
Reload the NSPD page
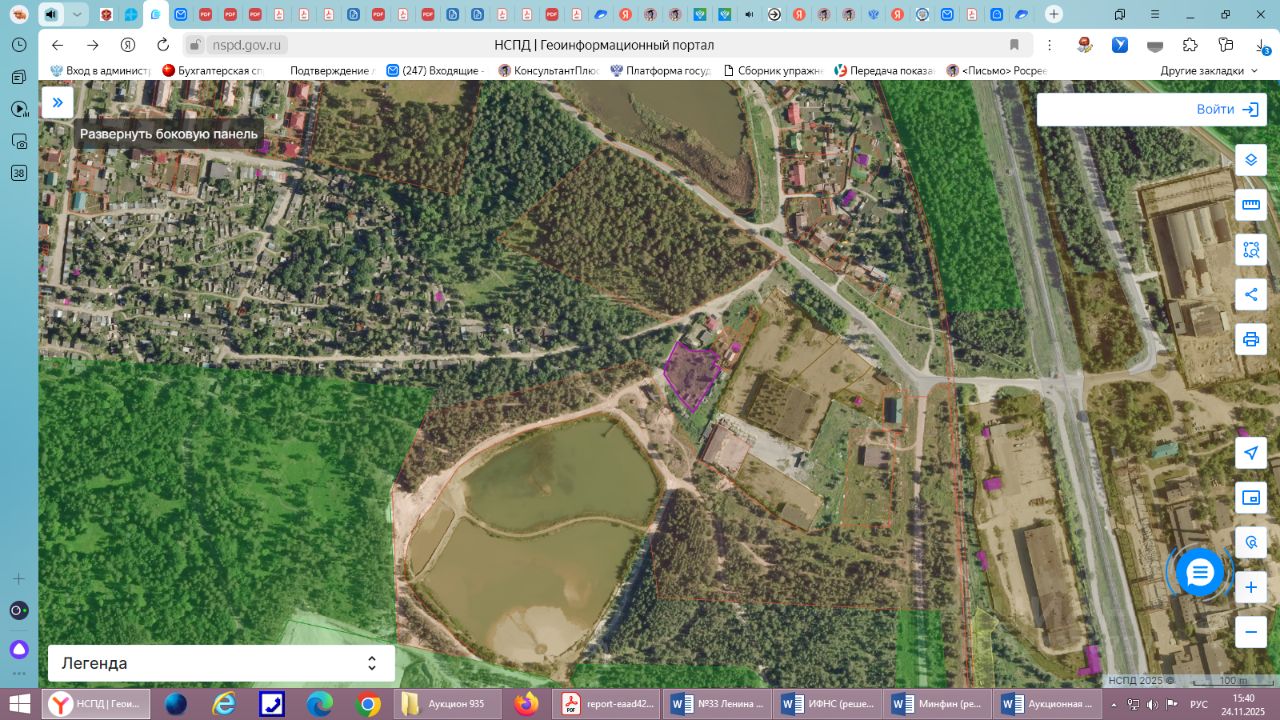(163, 45)
